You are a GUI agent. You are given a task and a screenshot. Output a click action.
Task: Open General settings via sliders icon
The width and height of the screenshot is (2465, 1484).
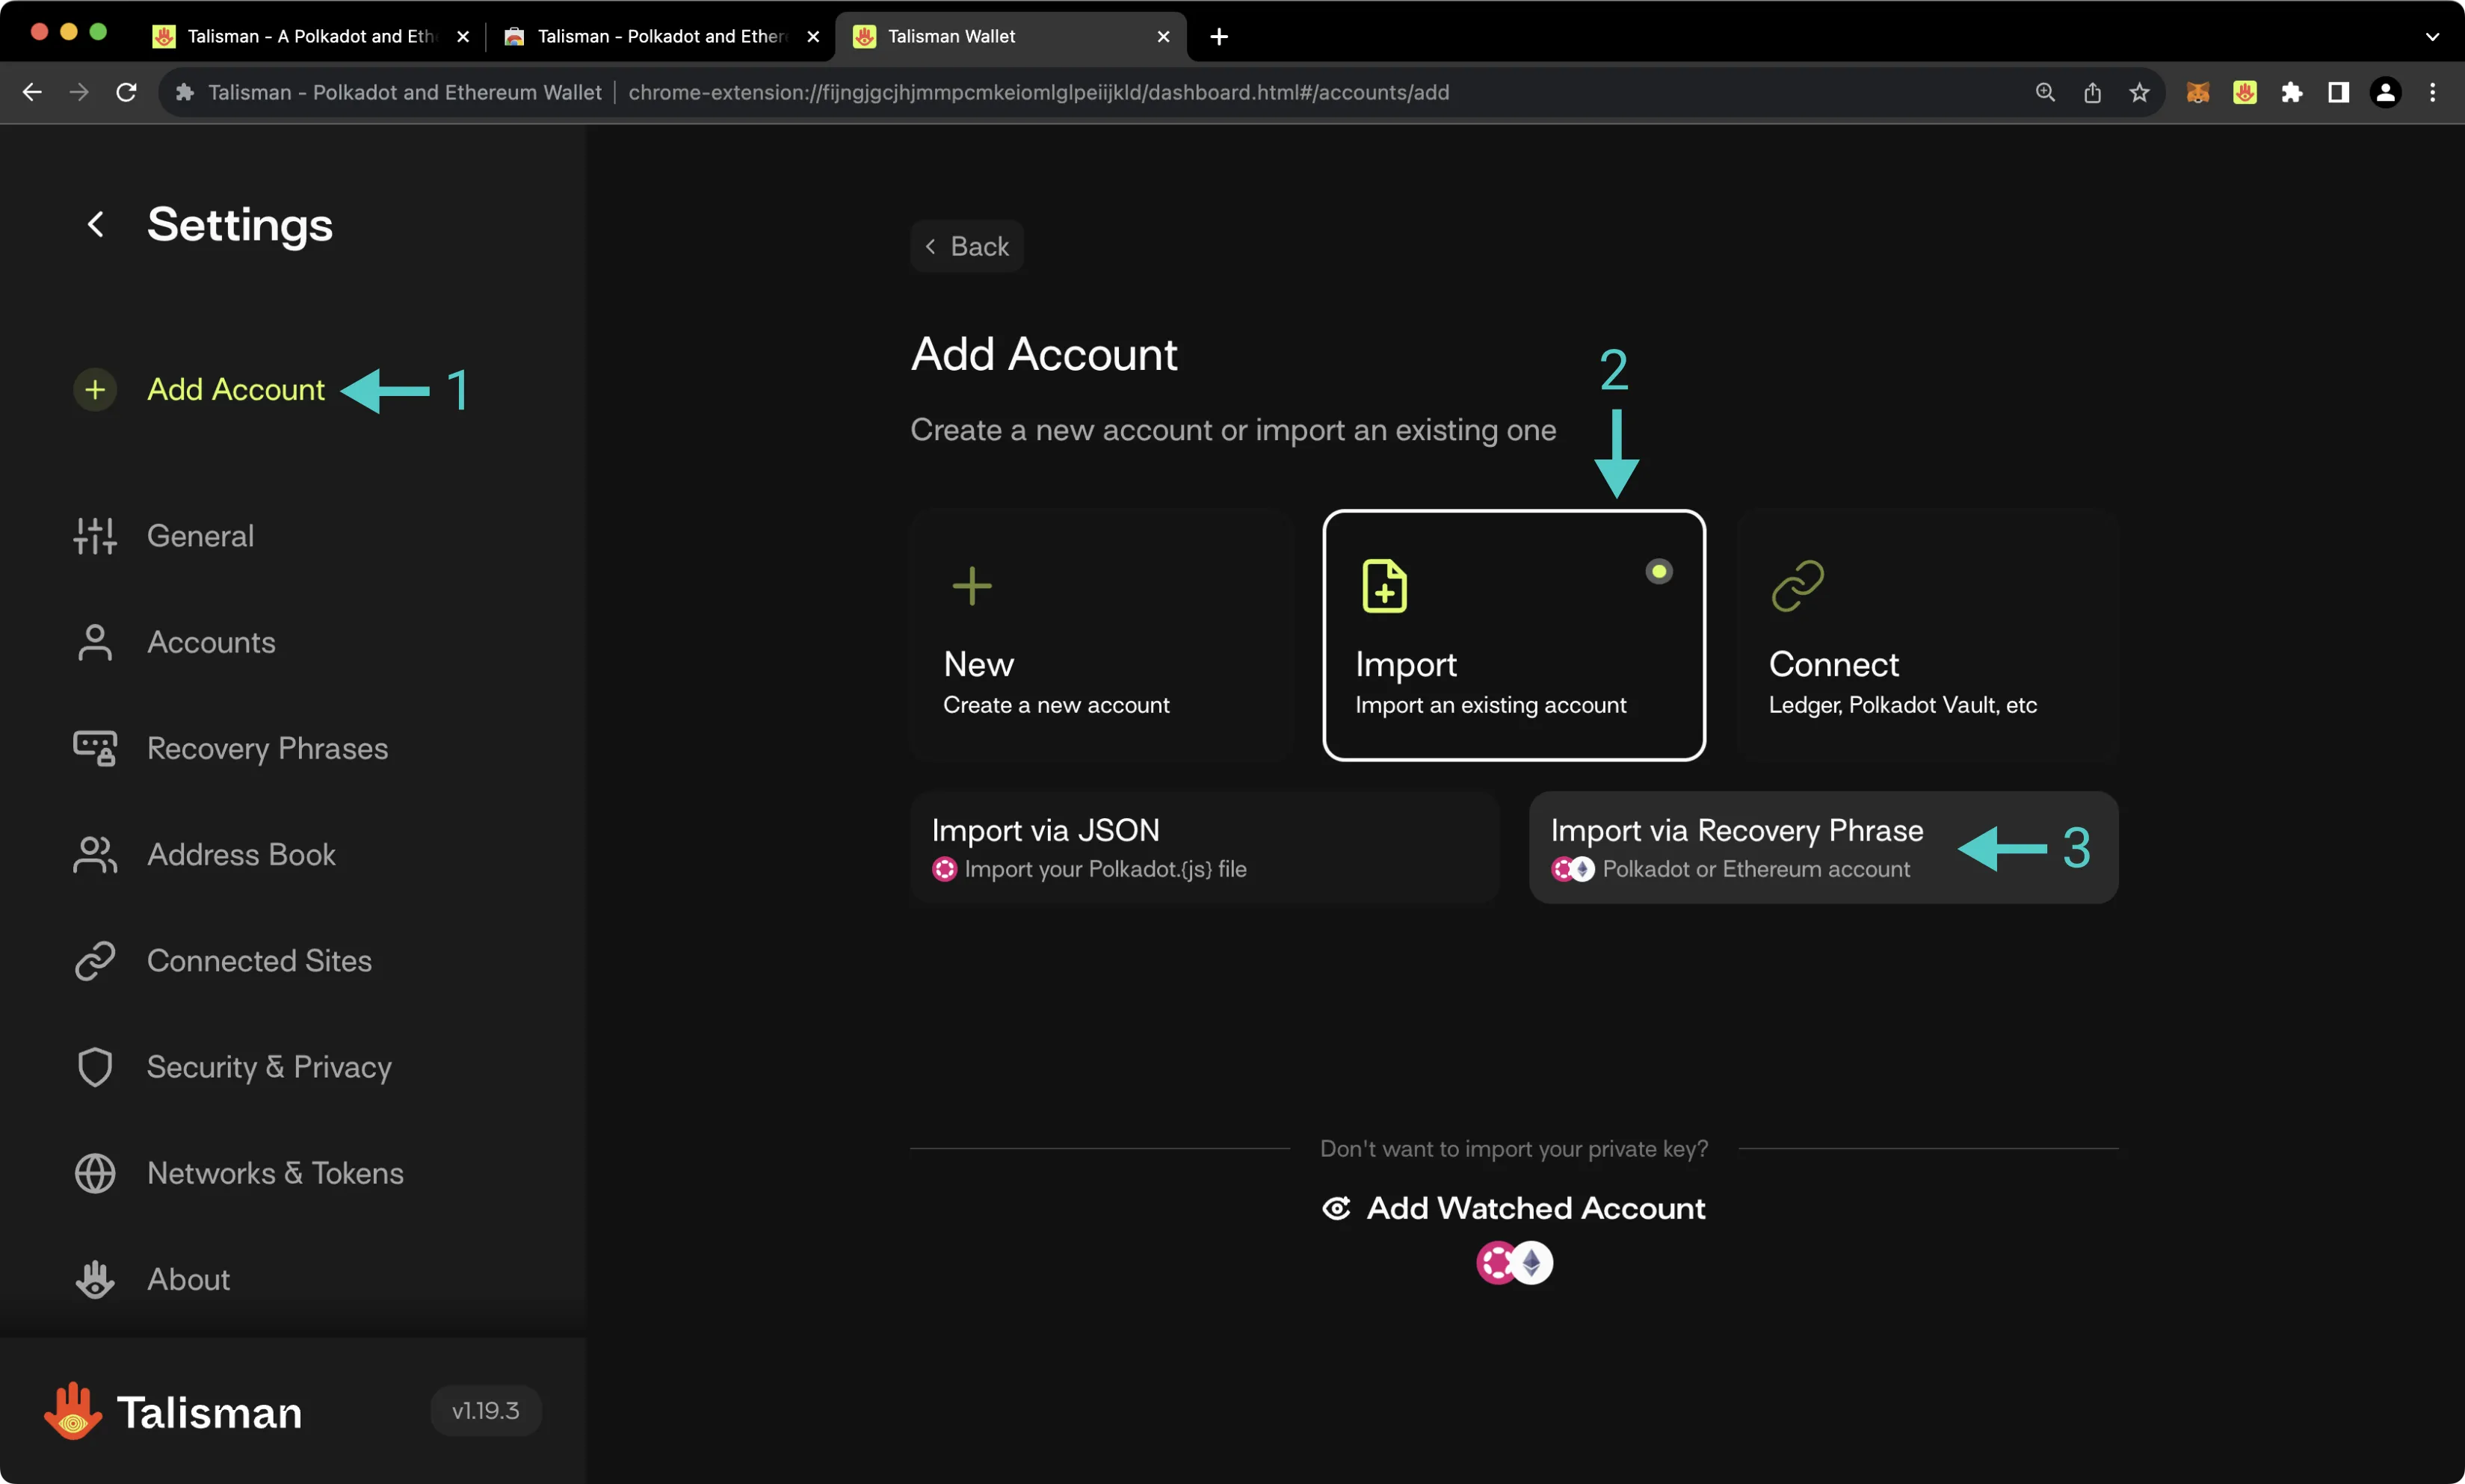click(95, 536)
